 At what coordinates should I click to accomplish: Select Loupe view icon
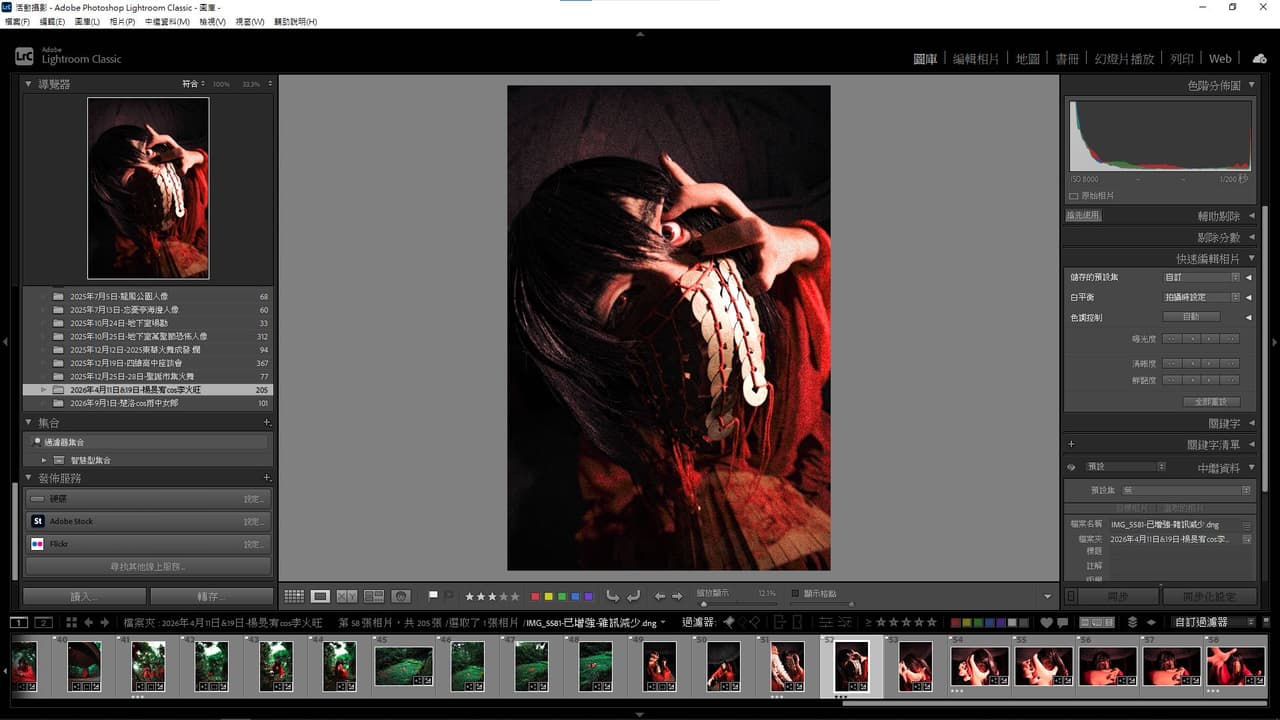point(320,596)
